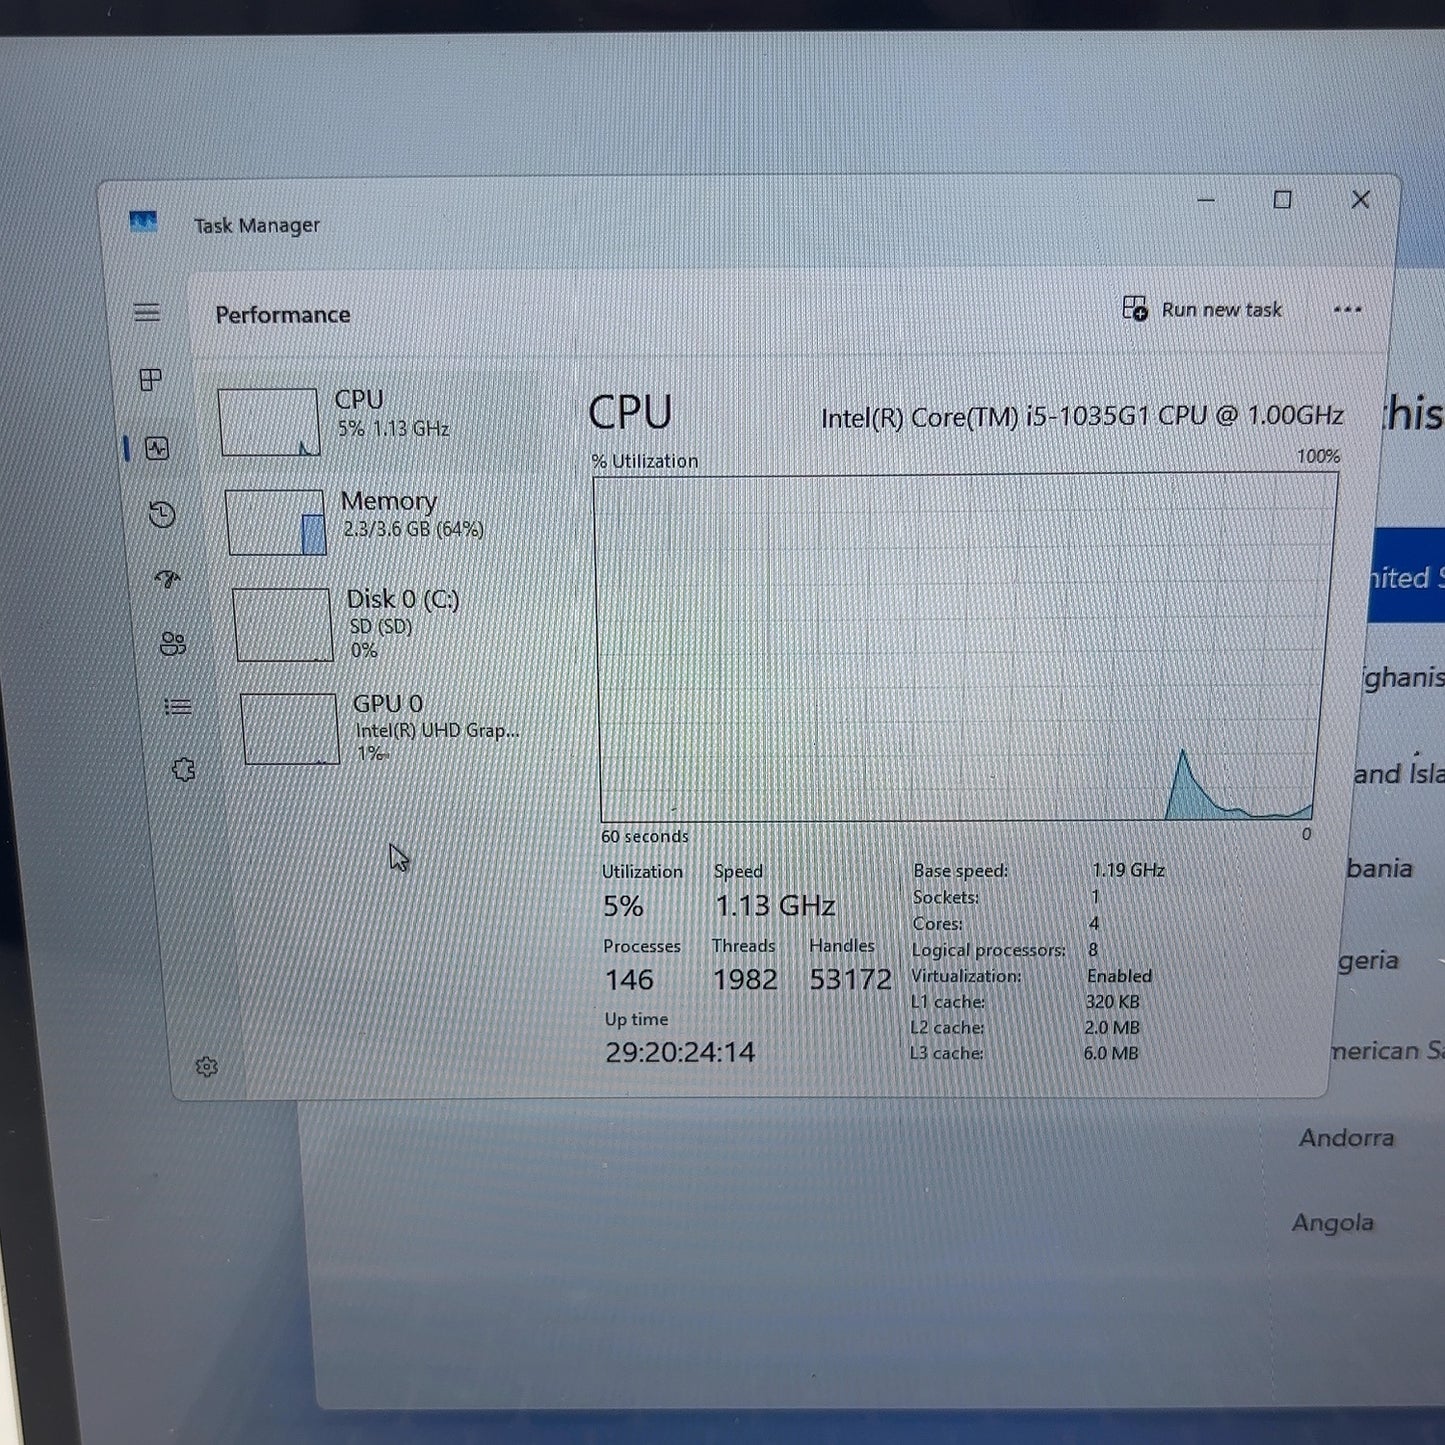Open the Startup apps icon
This screenshot has width=1445, height=1445.
pyautogui.click(x=168, y=578)
